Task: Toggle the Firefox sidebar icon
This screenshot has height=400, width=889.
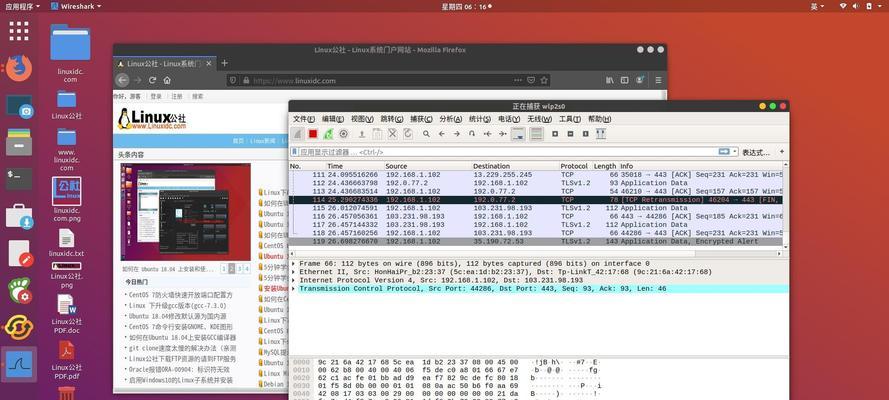Action: 624,80
